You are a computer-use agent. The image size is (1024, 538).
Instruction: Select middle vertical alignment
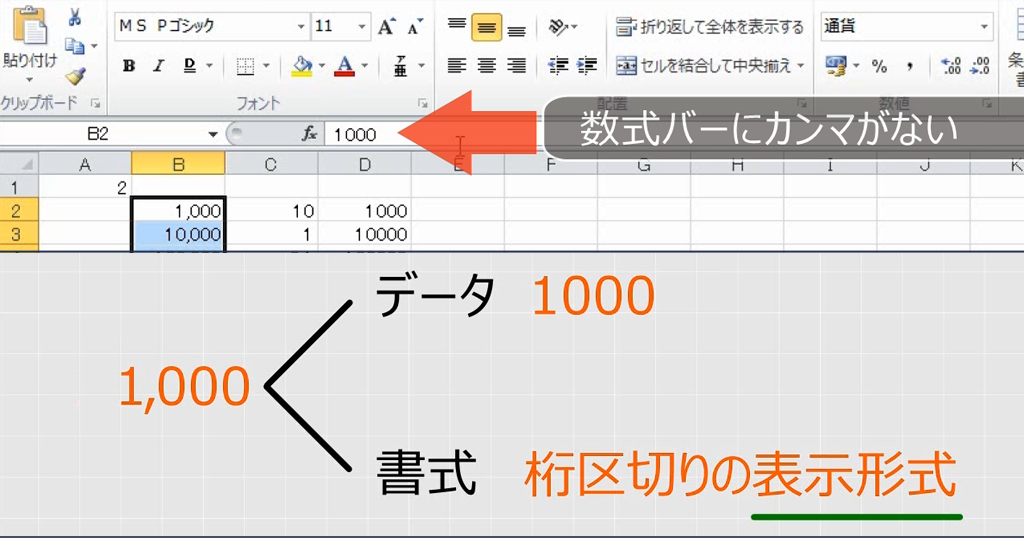pos(487,27)
